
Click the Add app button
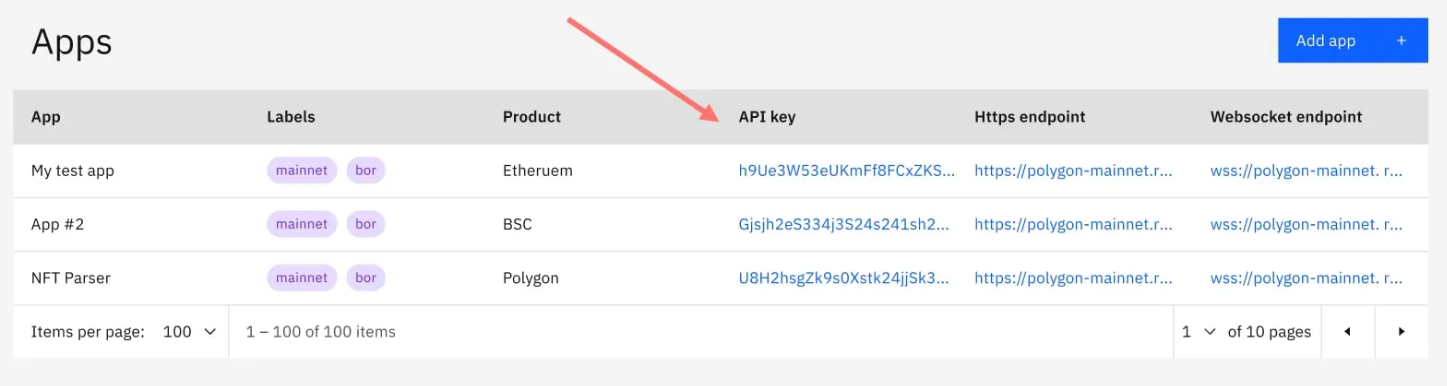[x=1352, y=41]
